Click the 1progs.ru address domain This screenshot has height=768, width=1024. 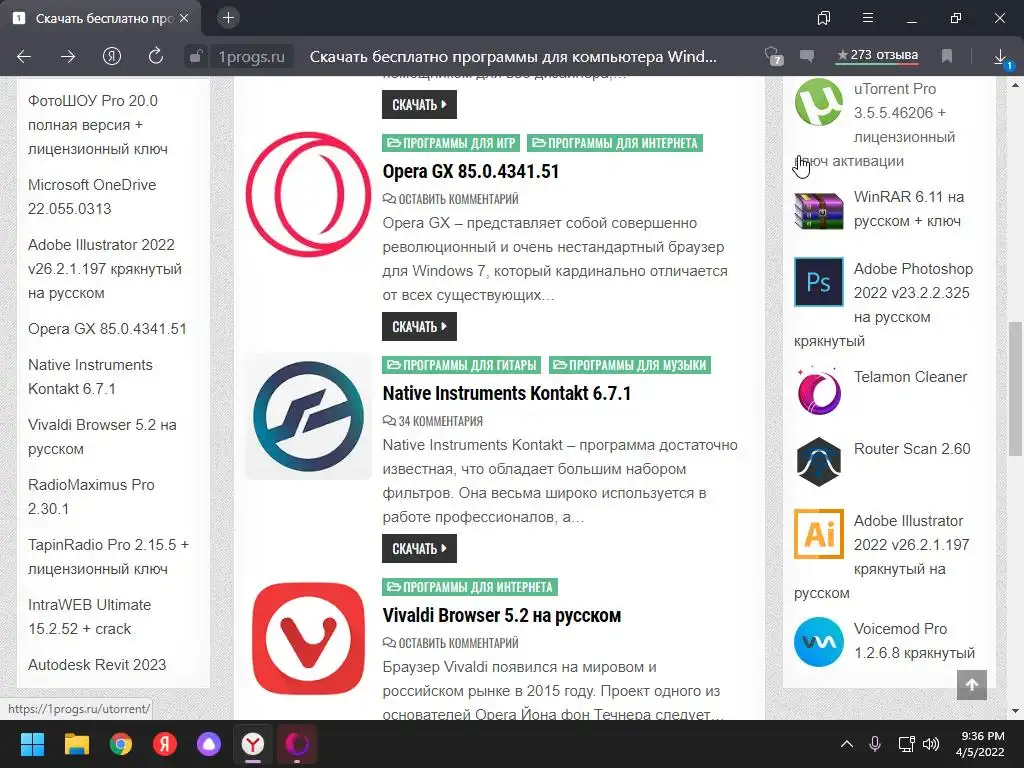[x=251, y=57]
